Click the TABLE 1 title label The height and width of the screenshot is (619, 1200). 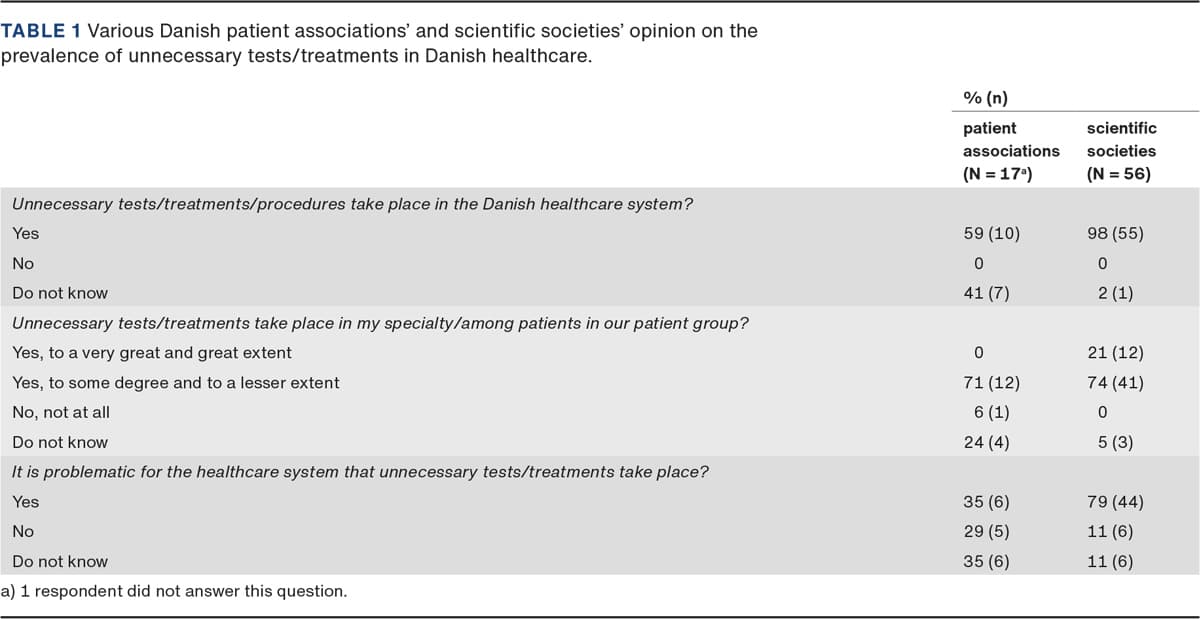pyautogui.click(x=42, y=31)
